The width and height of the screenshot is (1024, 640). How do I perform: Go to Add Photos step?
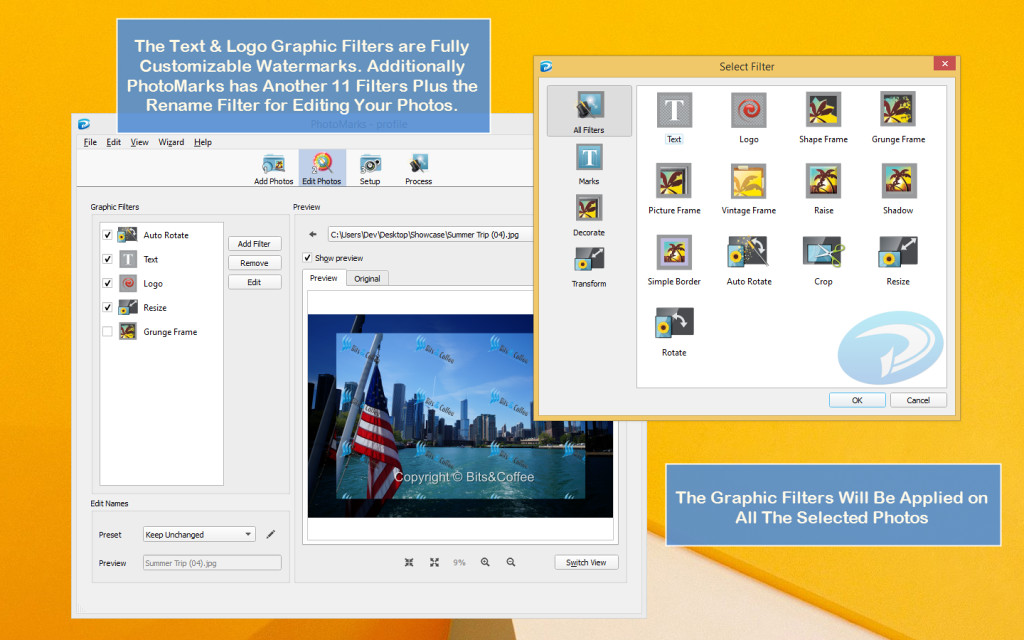pos(273,169)
